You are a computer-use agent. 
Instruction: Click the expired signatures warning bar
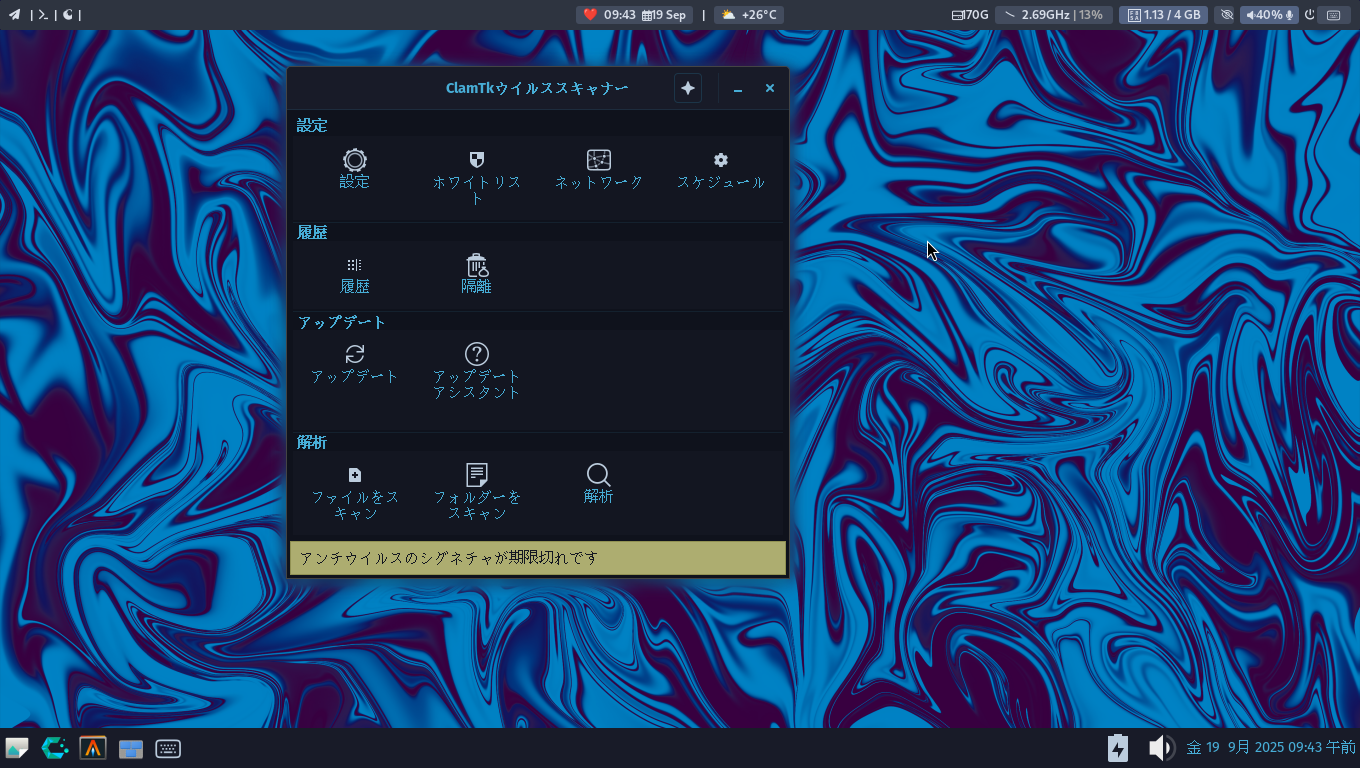coord(538,558)
